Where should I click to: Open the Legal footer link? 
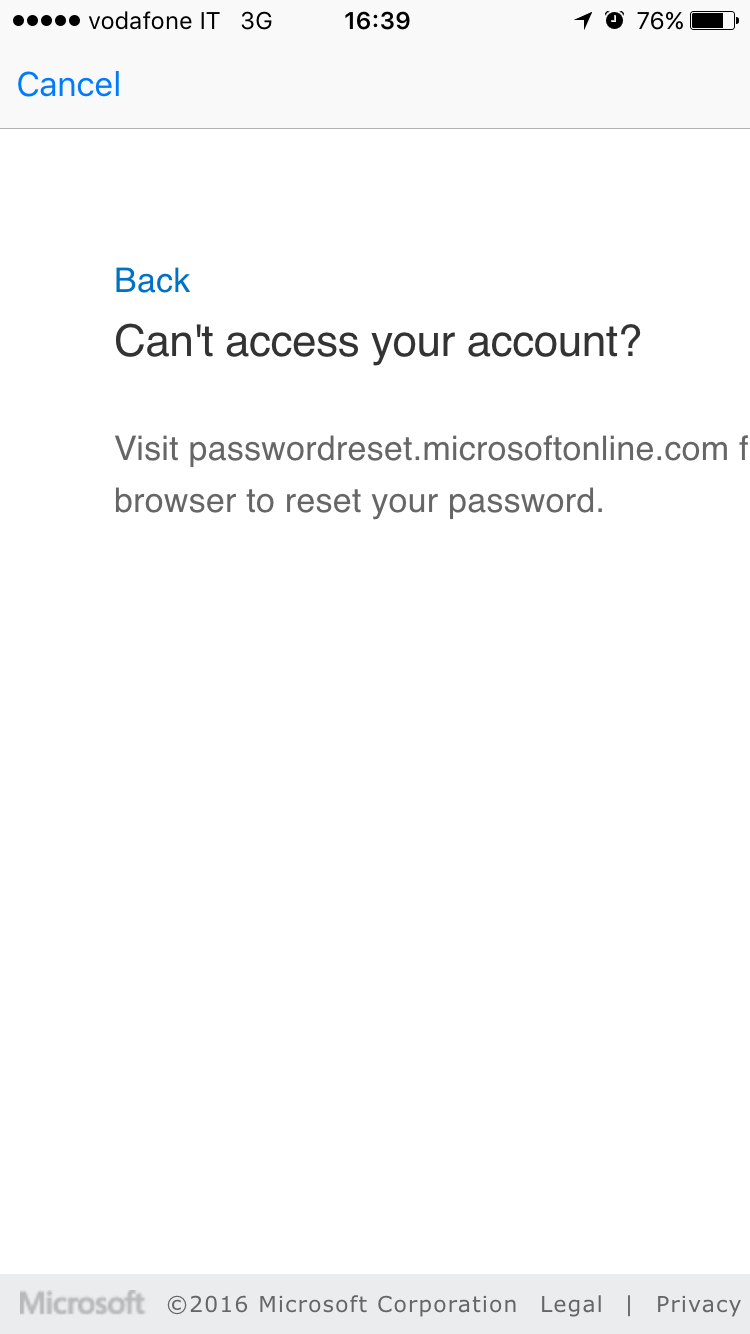pyautogui.click(x=571, y=1304)
